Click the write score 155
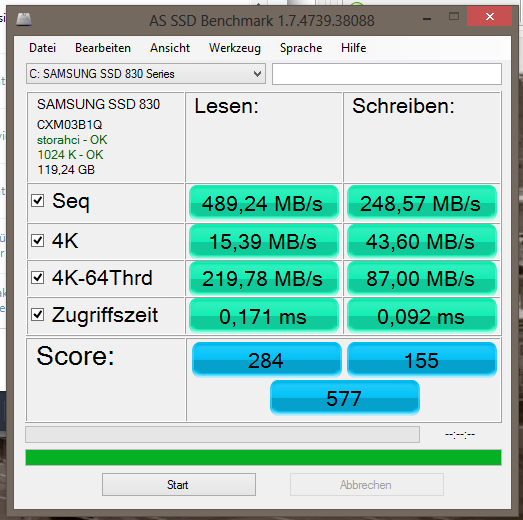The width and height of the screenshot is (523, 520). click(422, 360)
